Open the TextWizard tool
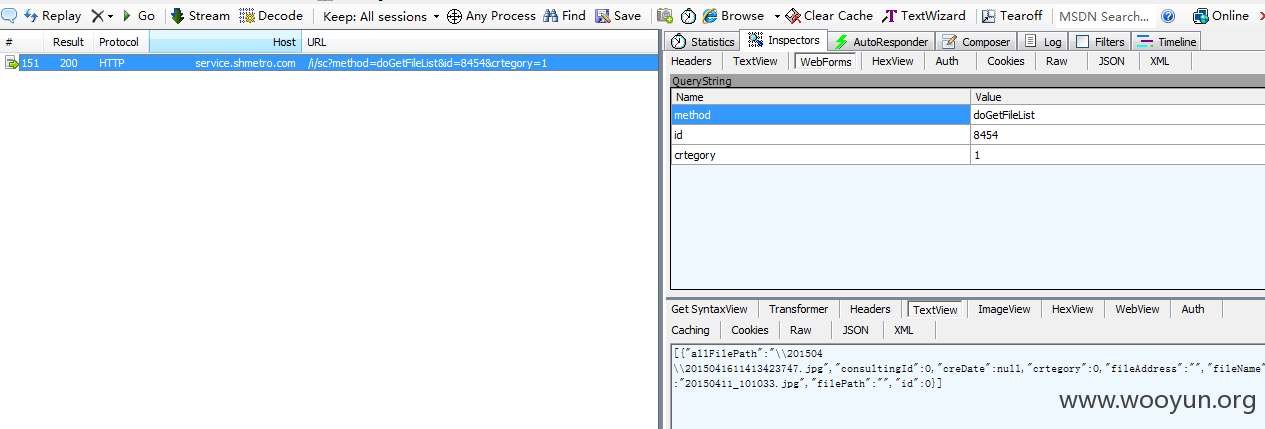 pos(924,16)
